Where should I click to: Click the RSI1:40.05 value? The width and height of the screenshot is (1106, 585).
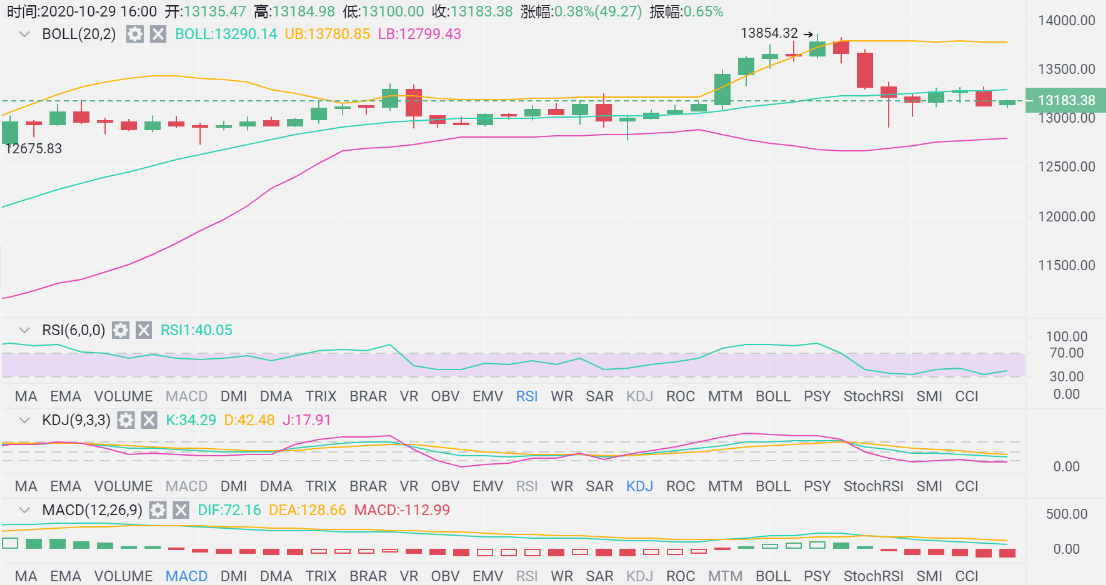click(x=196, y=330)
